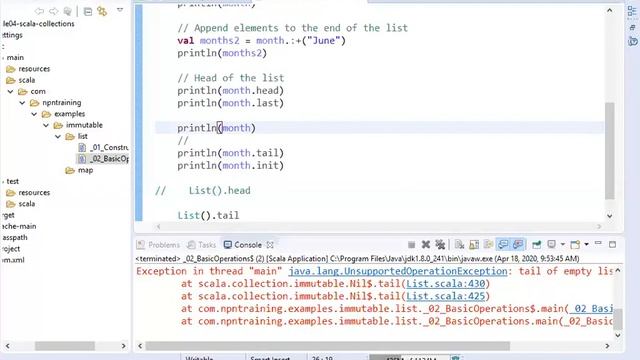
Task: Terminate the console process (stop icon)
Action: (411, 244)
